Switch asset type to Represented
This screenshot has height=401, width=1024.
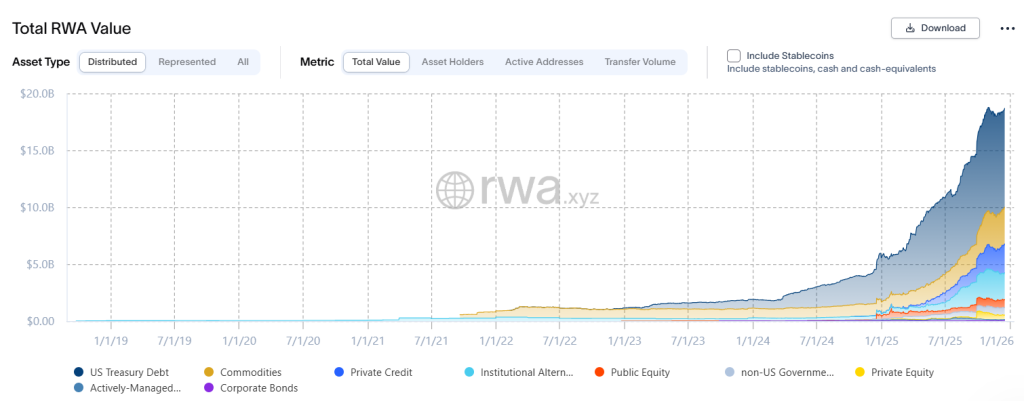pyautogui.click(x=187, y=62)
